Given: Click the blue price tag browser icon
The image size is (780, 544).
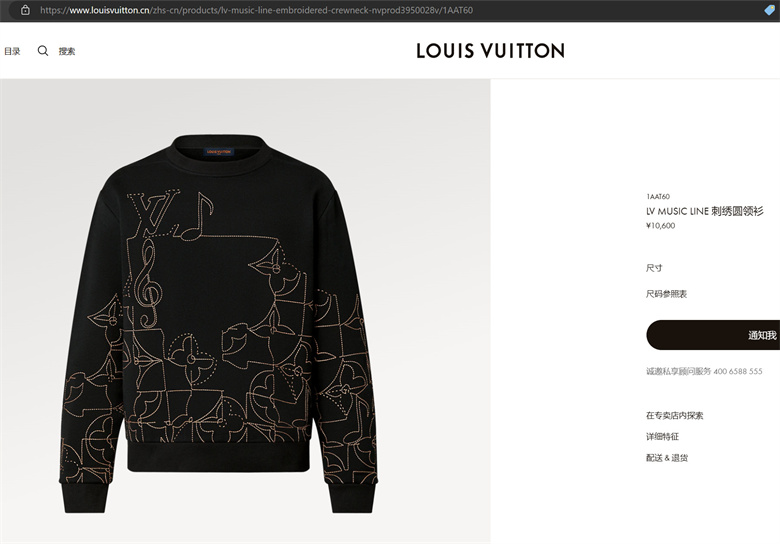Looking at the screenshot, I should pyautogui.click(x=770, y=10).
